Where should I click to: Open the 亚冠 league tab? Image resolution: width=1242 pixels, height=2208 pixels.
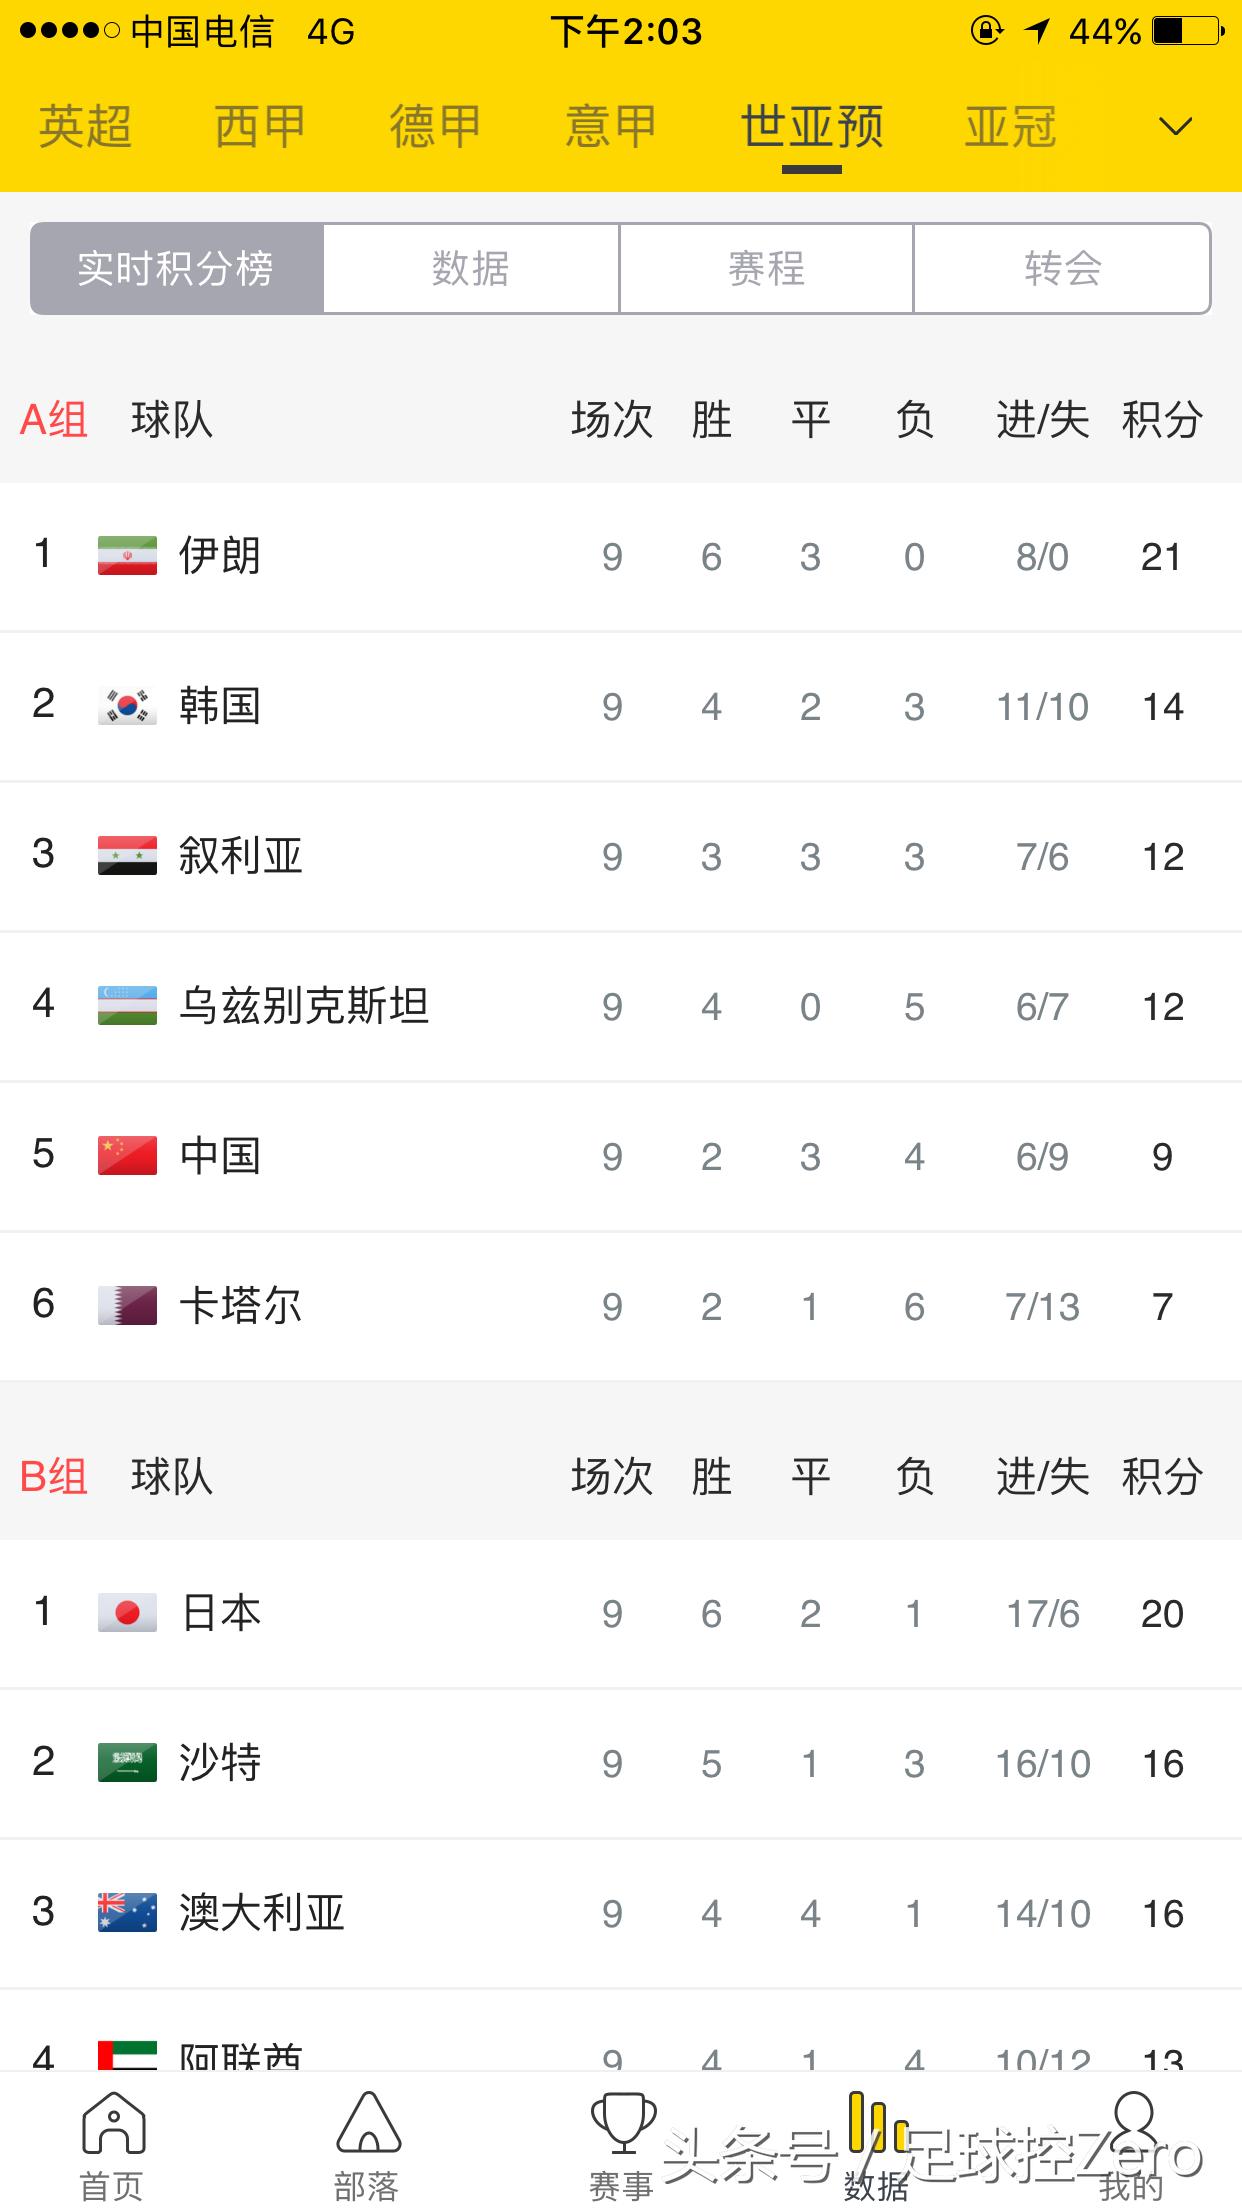pos(1009,125)
